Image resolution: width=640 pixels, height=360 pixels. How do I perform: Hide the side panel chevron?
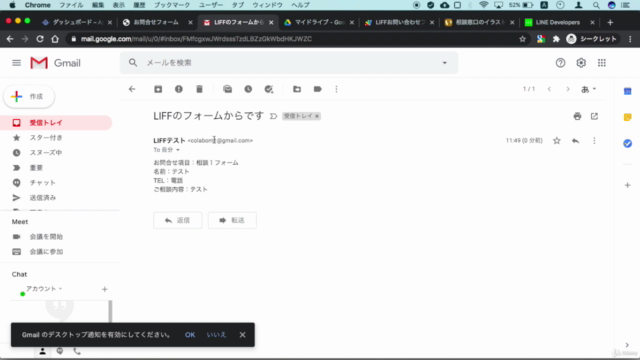point(627,345)
